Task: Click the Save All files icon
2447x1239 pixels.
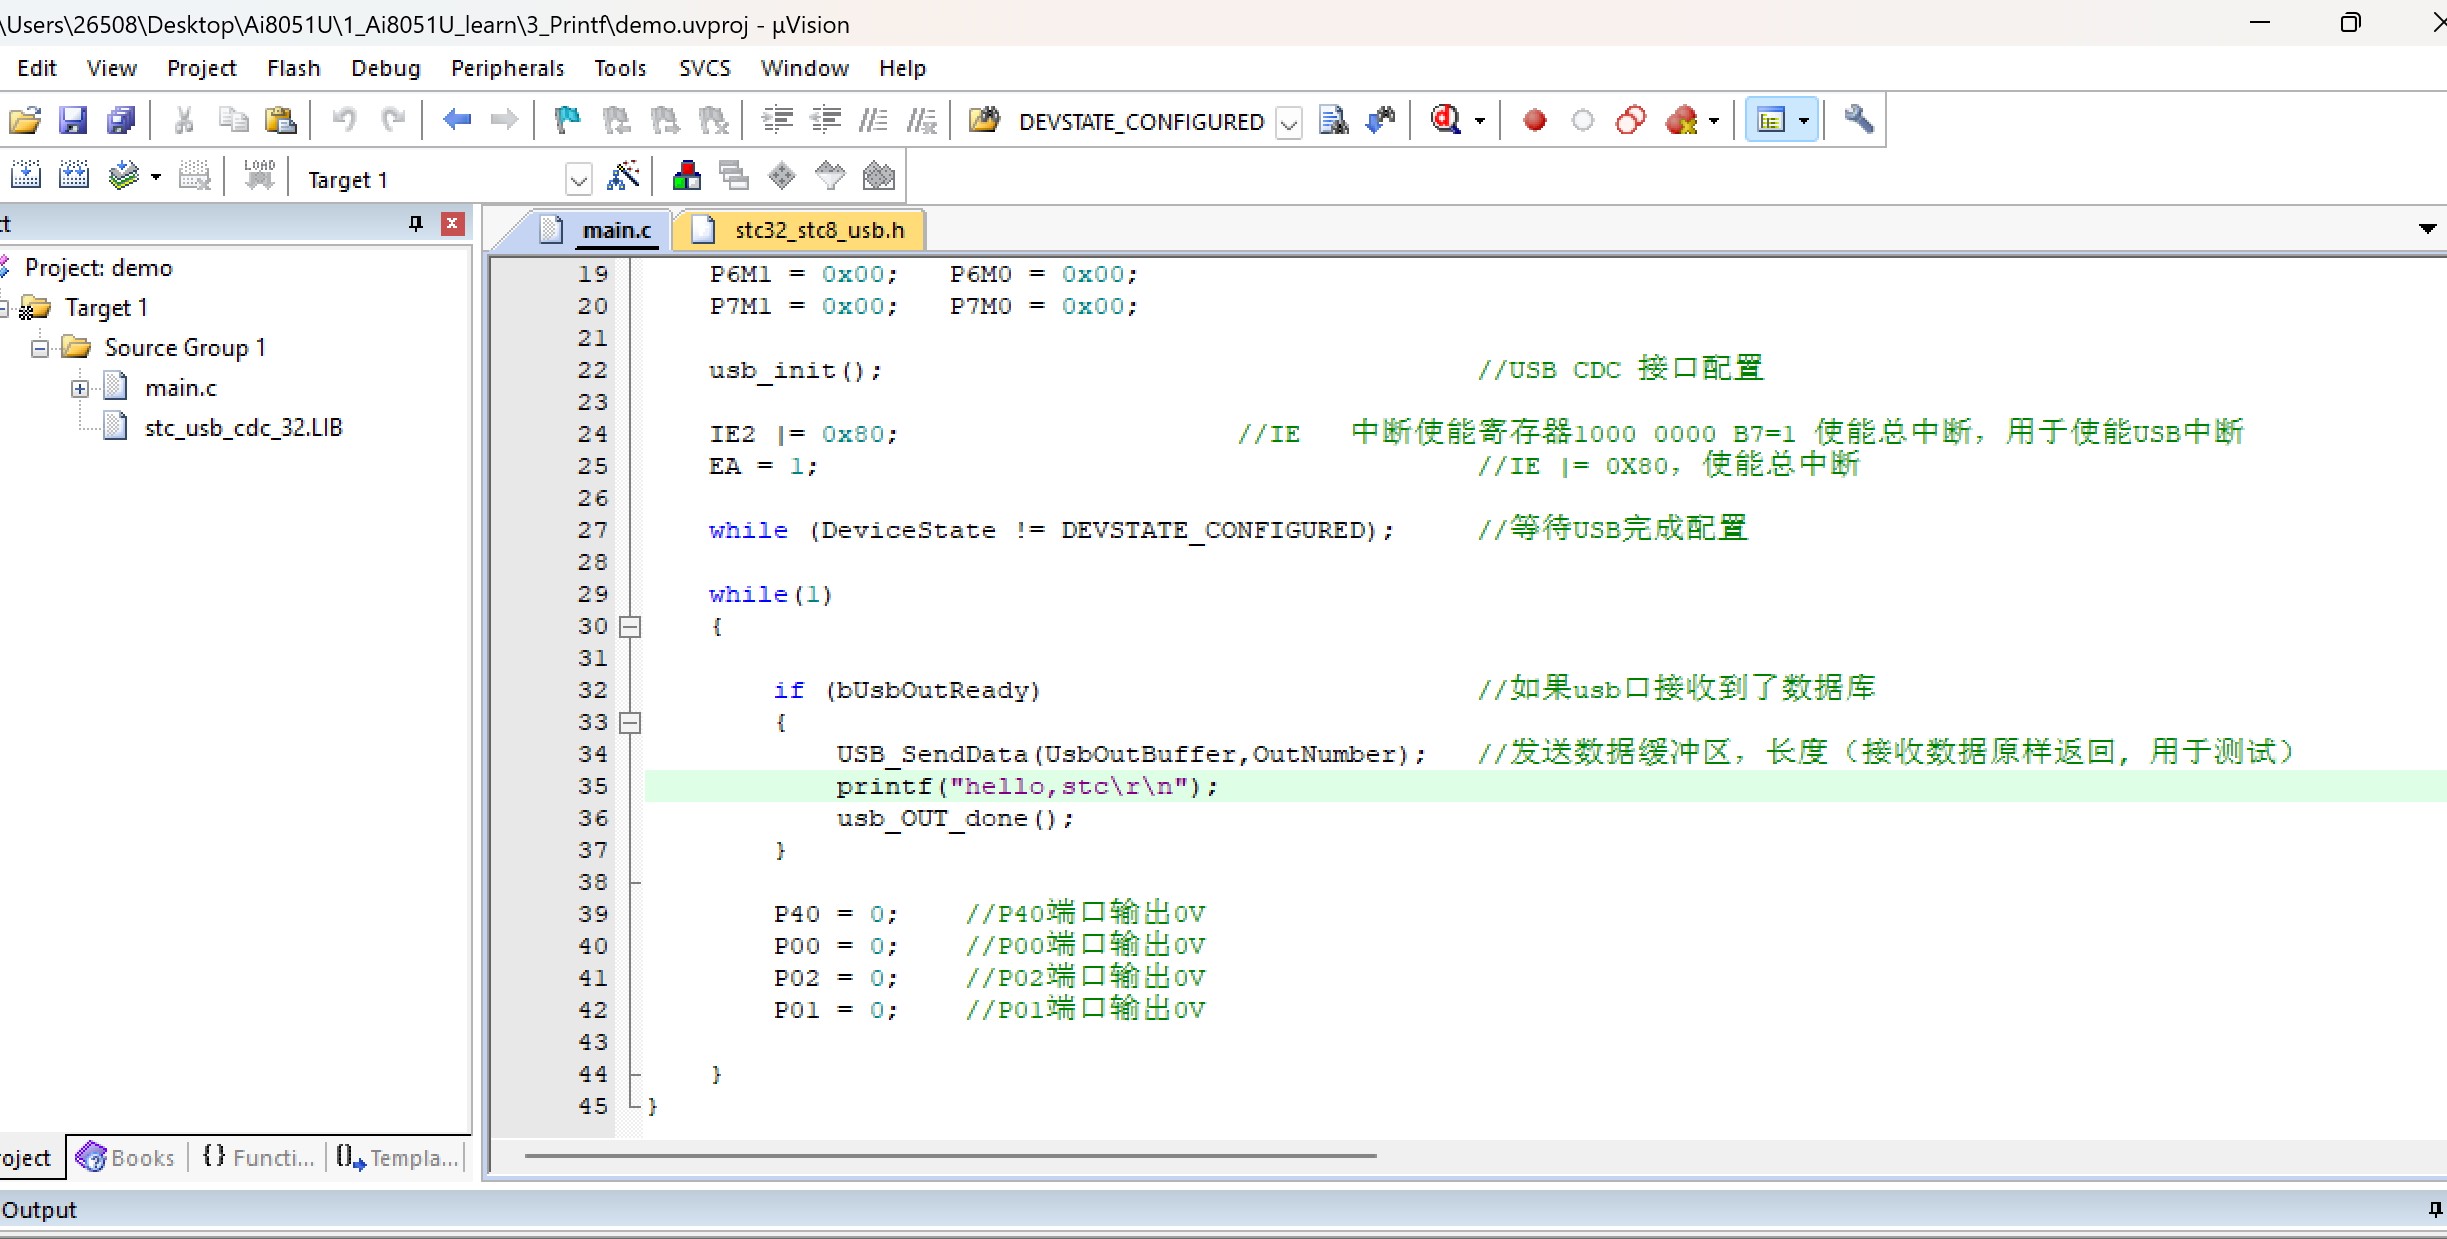Action: tap(121, 121)
